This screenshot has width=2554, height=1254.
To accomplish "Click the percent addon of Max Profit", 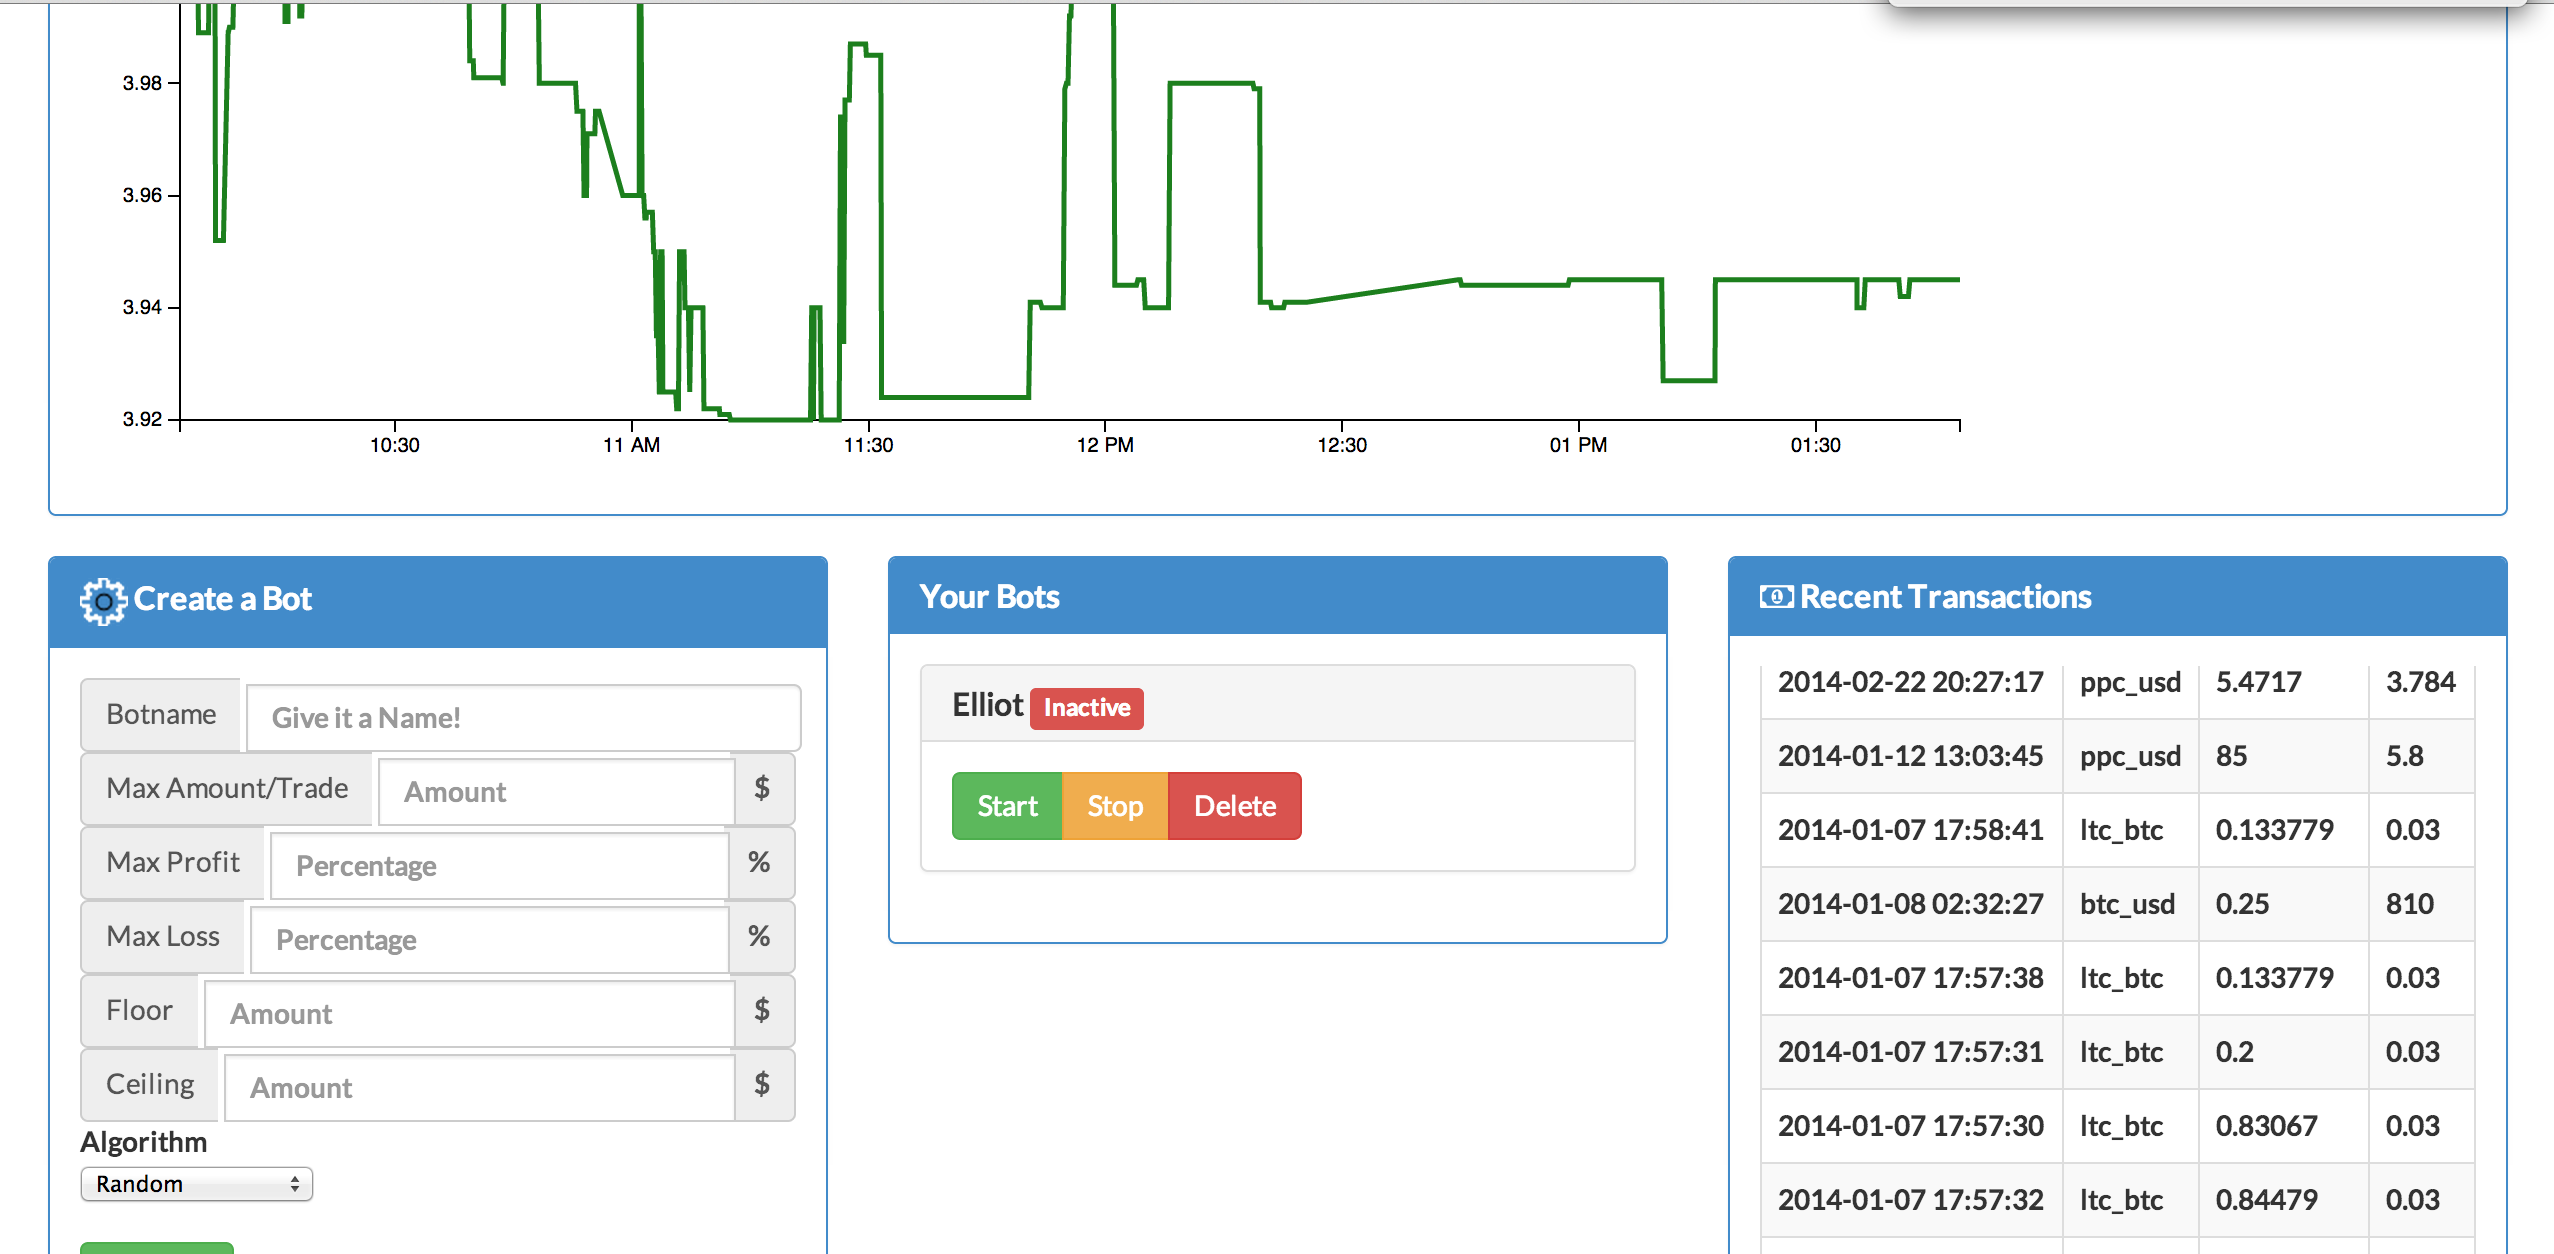I will click(x=760, y=863).
